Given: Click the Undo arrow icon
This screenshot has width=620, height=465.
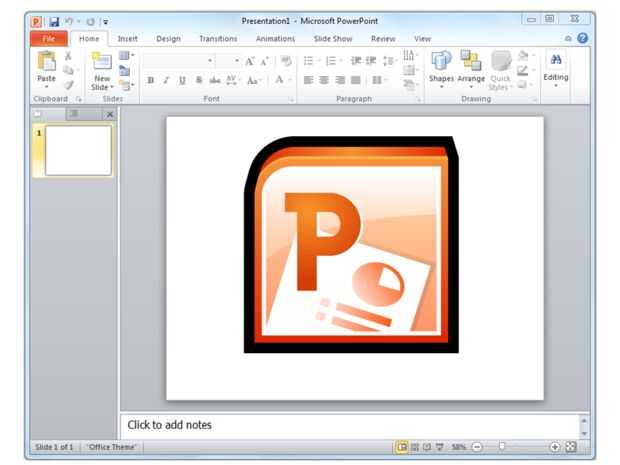Looking at the screenshot, I should pos(69,21).
